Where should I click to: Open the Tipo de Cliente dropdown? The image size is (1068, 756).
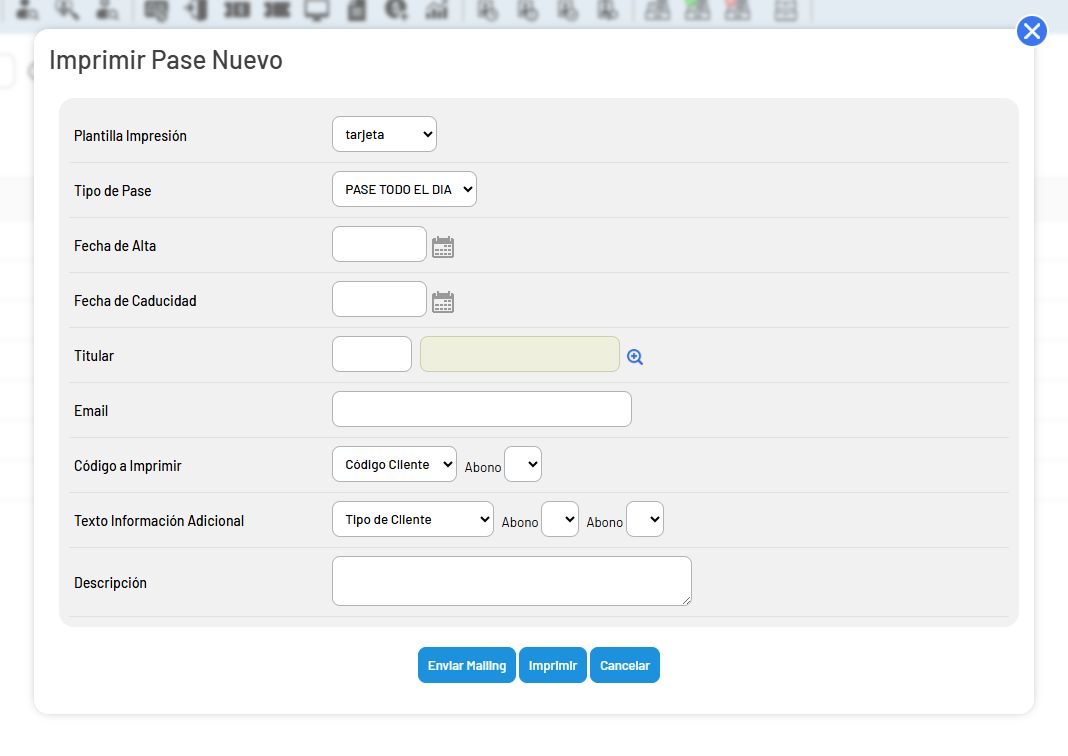pos(413,520)
